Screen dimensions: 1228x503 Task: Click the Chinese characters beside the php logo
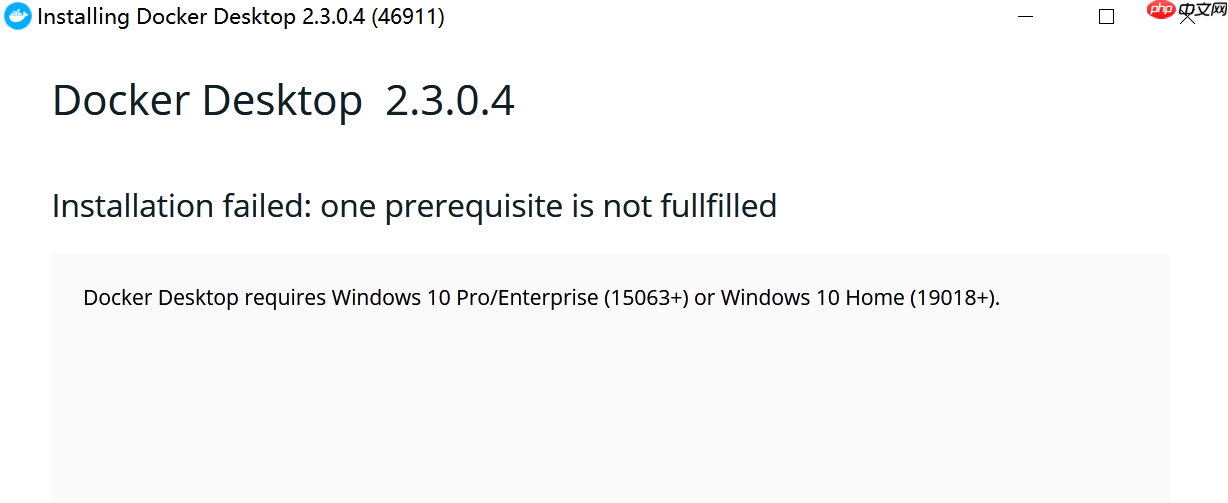(x=1195, y=11)
